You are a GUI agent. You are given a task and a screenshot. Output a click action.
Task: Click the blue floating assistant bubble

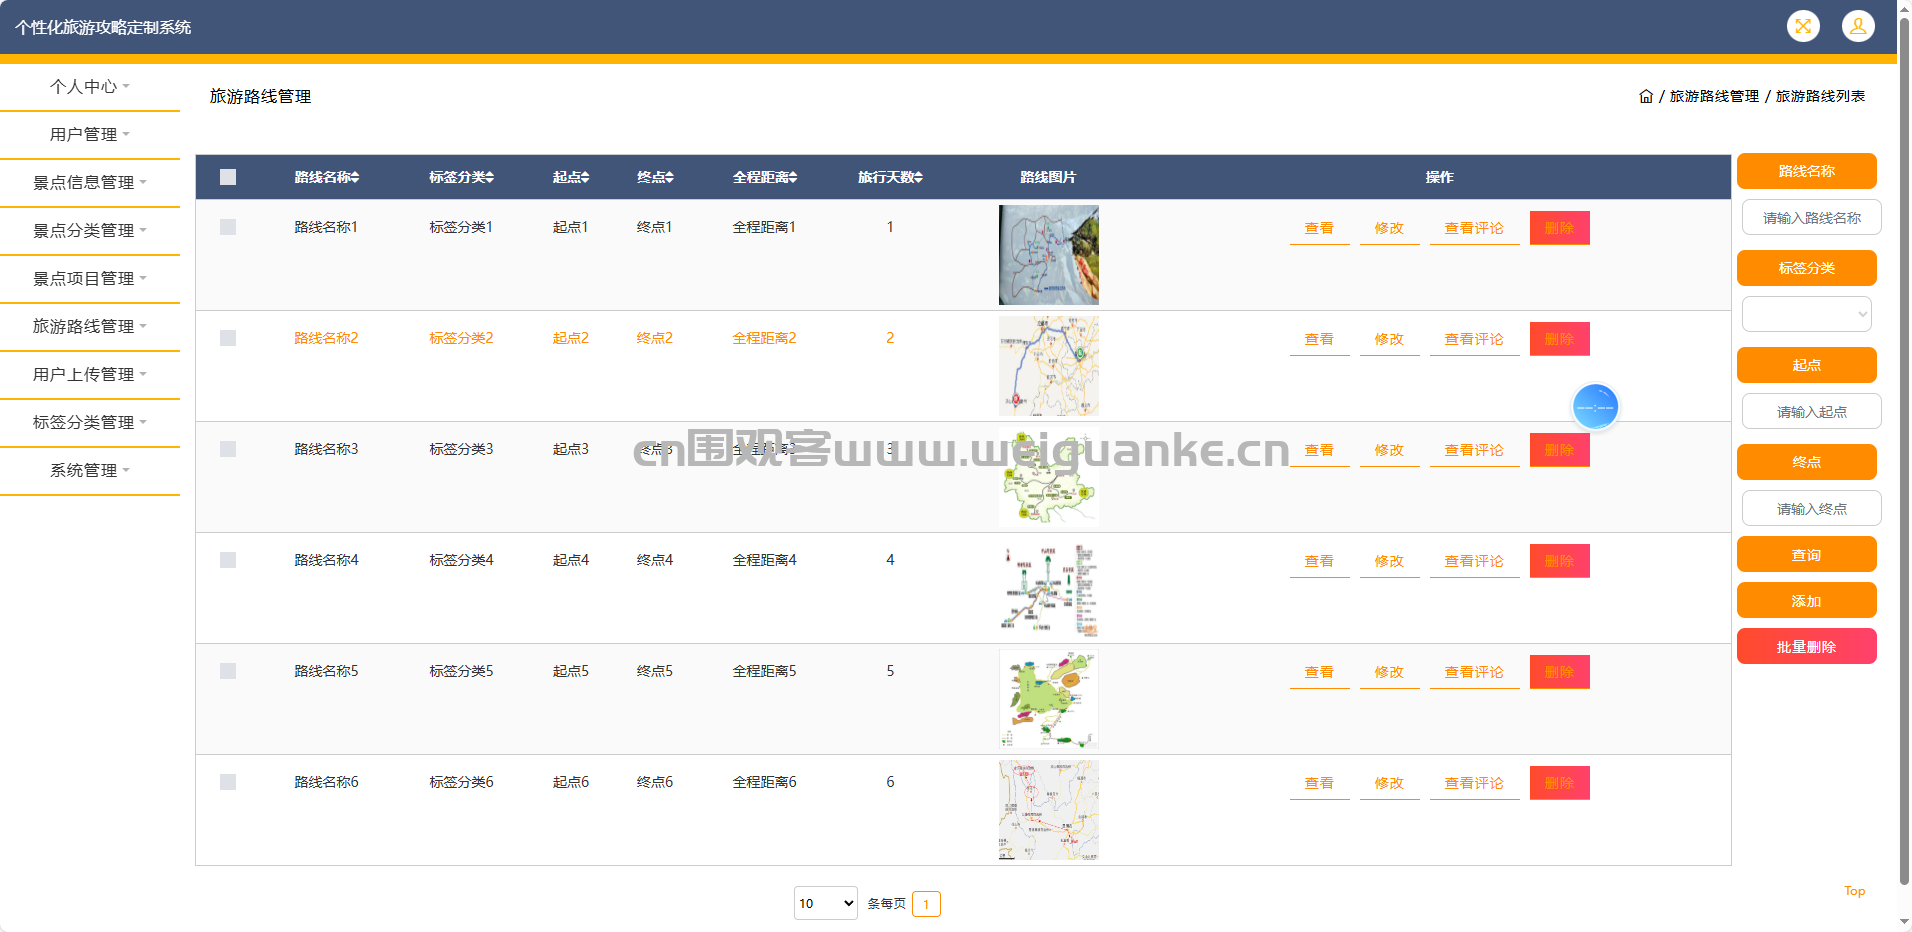point(1594,407)
